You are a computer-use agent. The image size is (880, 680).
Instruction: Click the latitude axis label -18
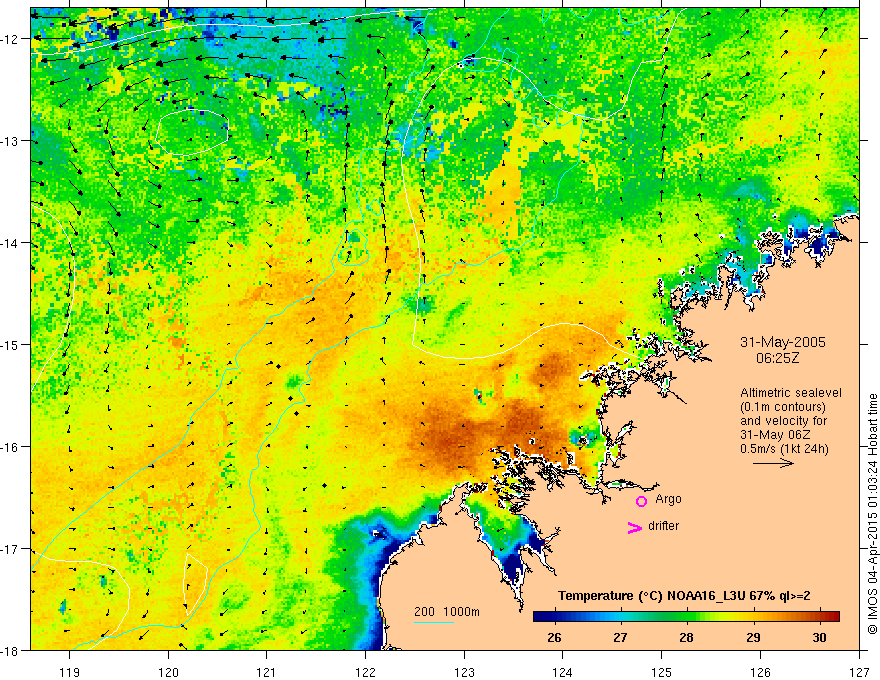click(11, 650)
